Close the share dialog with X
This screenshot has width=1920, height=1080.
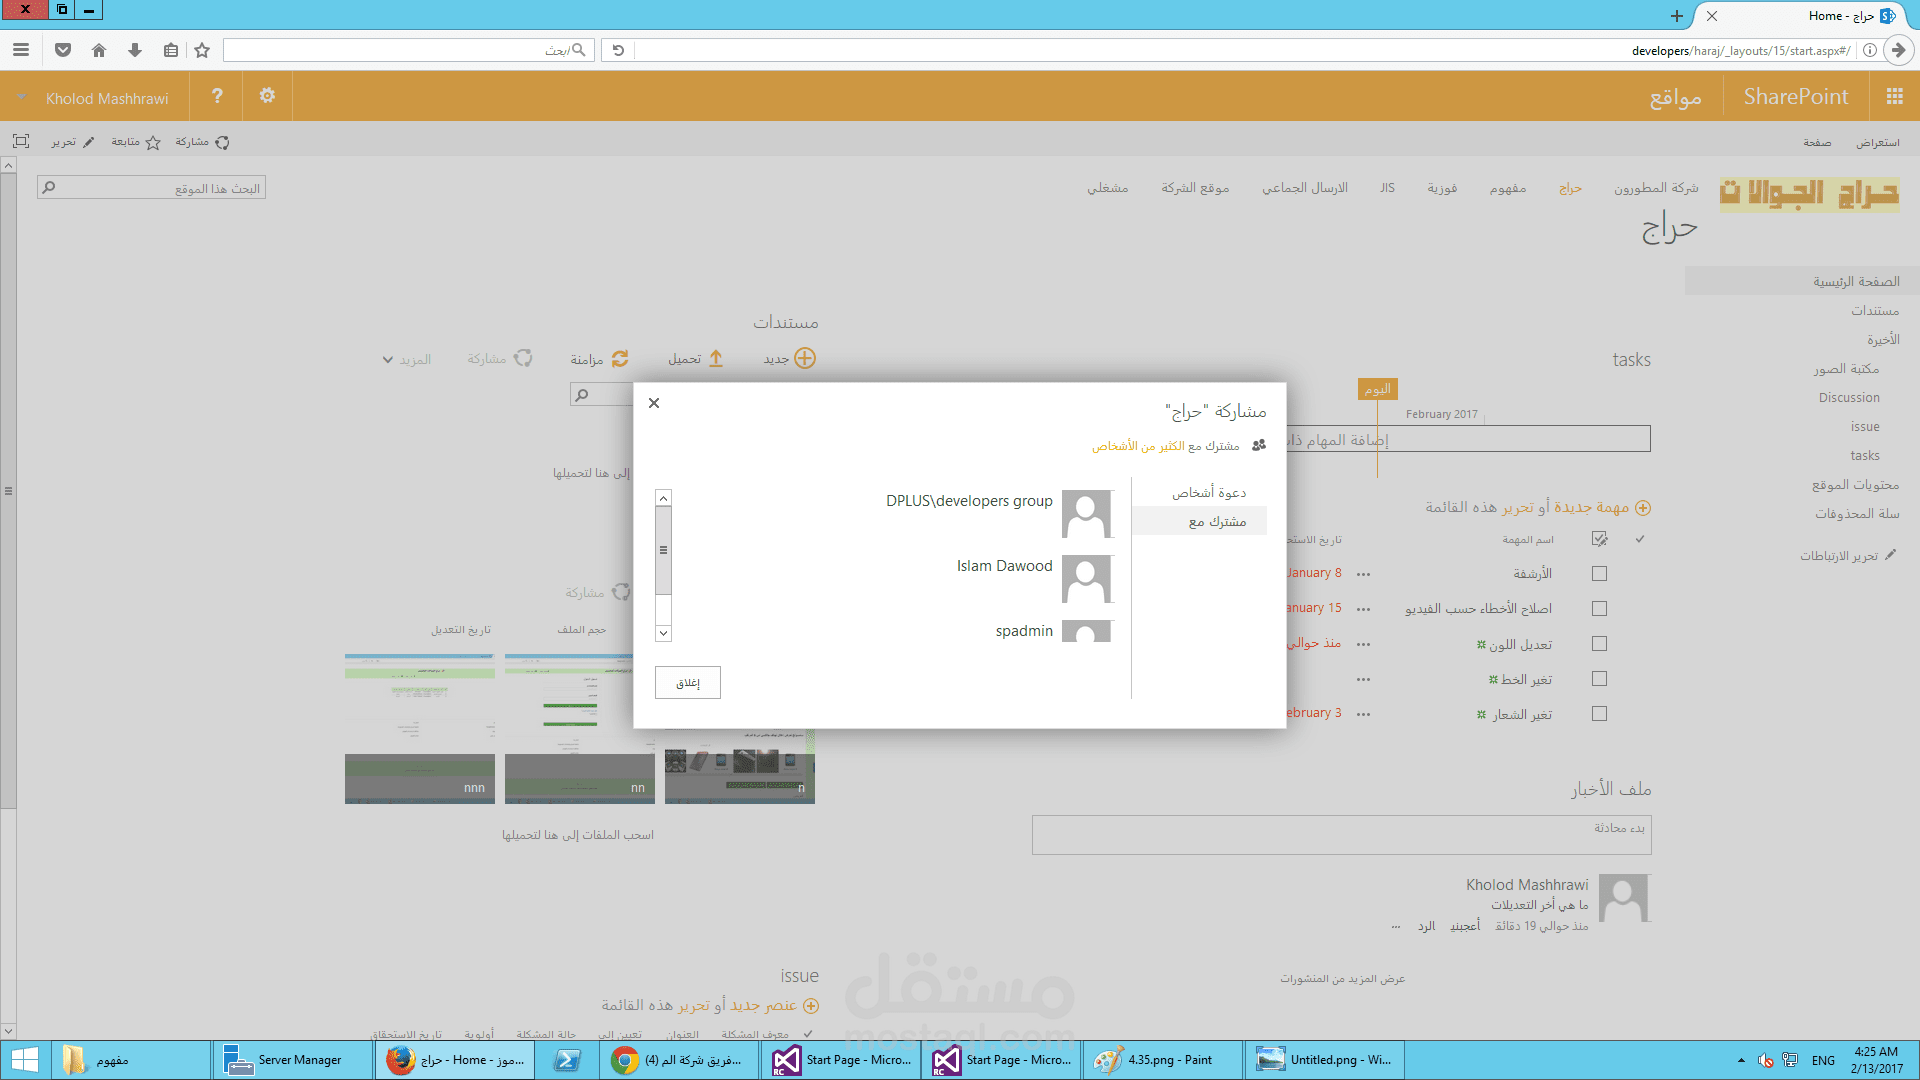[654, 403]
